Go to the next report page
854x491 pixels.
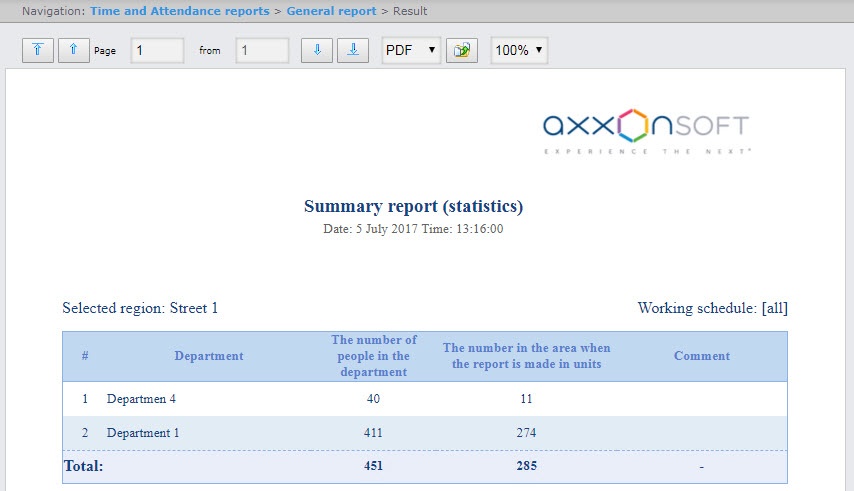(x=317, y=51)
